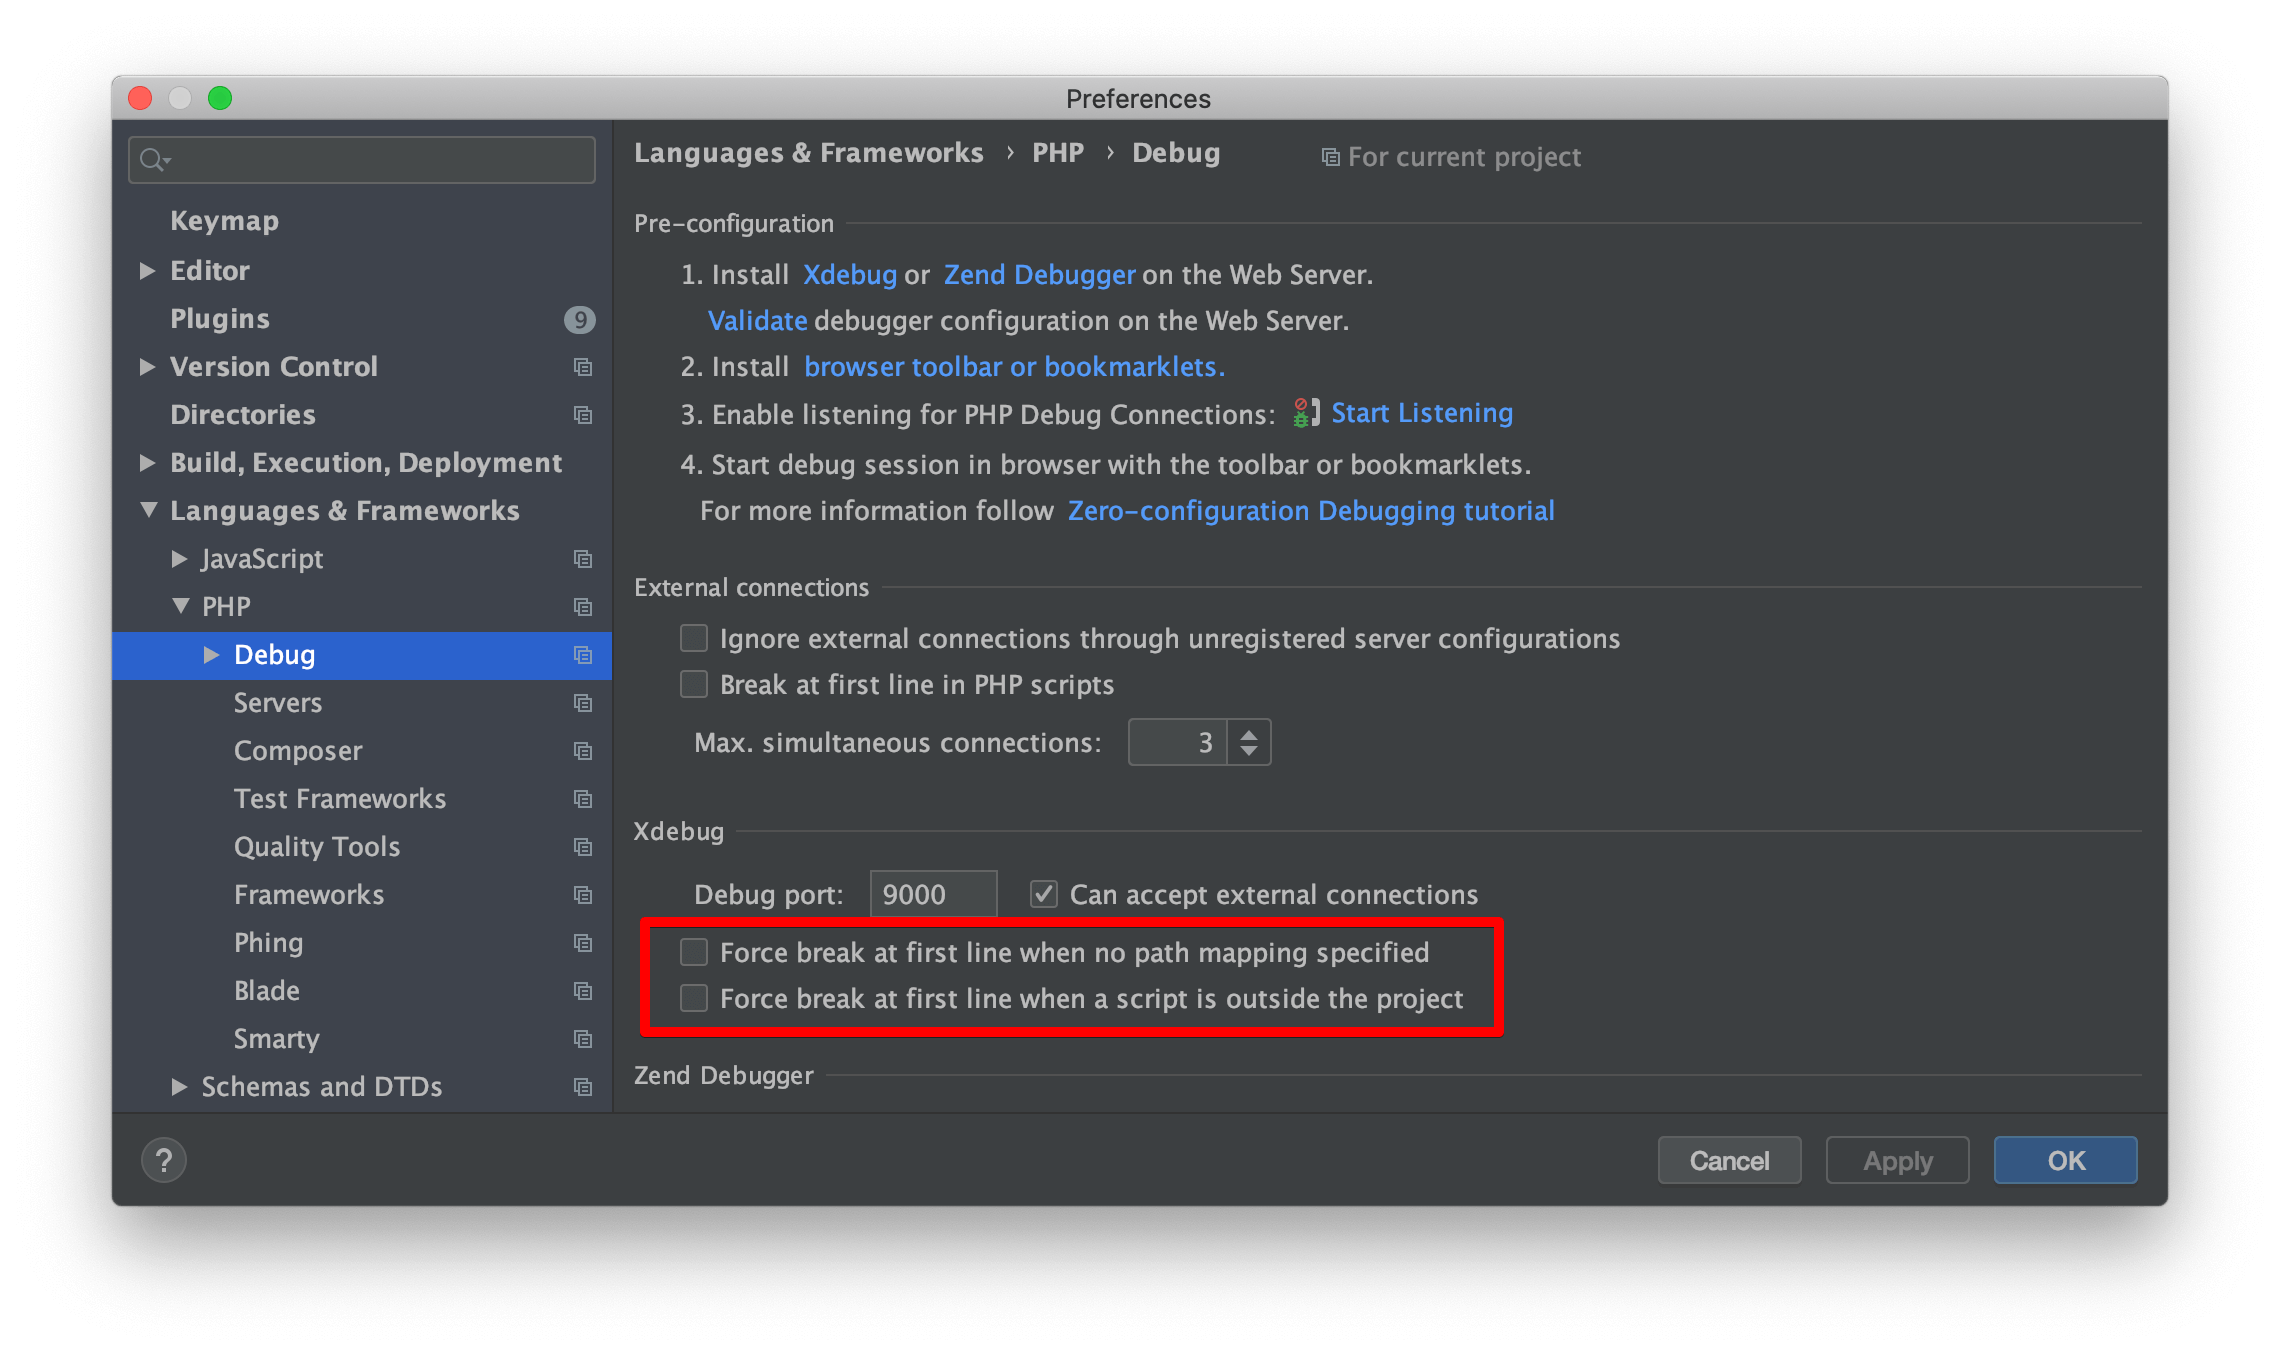Screen dimensions: 2280x1354
Task: Collapse the PHP node
Action: point(180,606)
